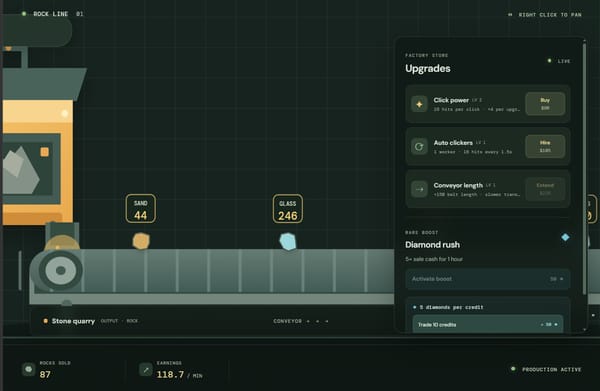Click the Click power upgrade title

pyautogui.click(x=451, y=100)
